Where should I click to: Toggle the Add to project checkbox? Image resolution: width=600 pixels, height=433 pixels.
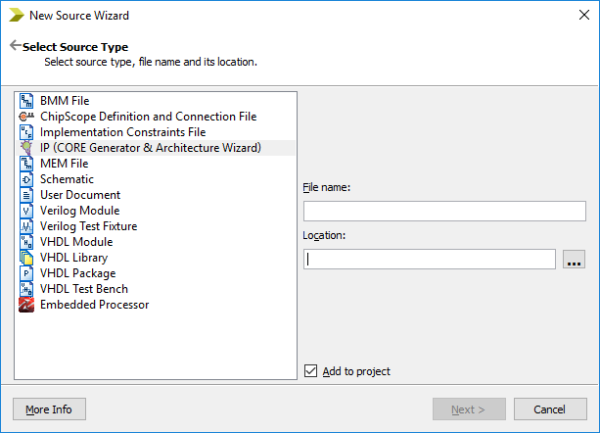(x=310, y=371)
